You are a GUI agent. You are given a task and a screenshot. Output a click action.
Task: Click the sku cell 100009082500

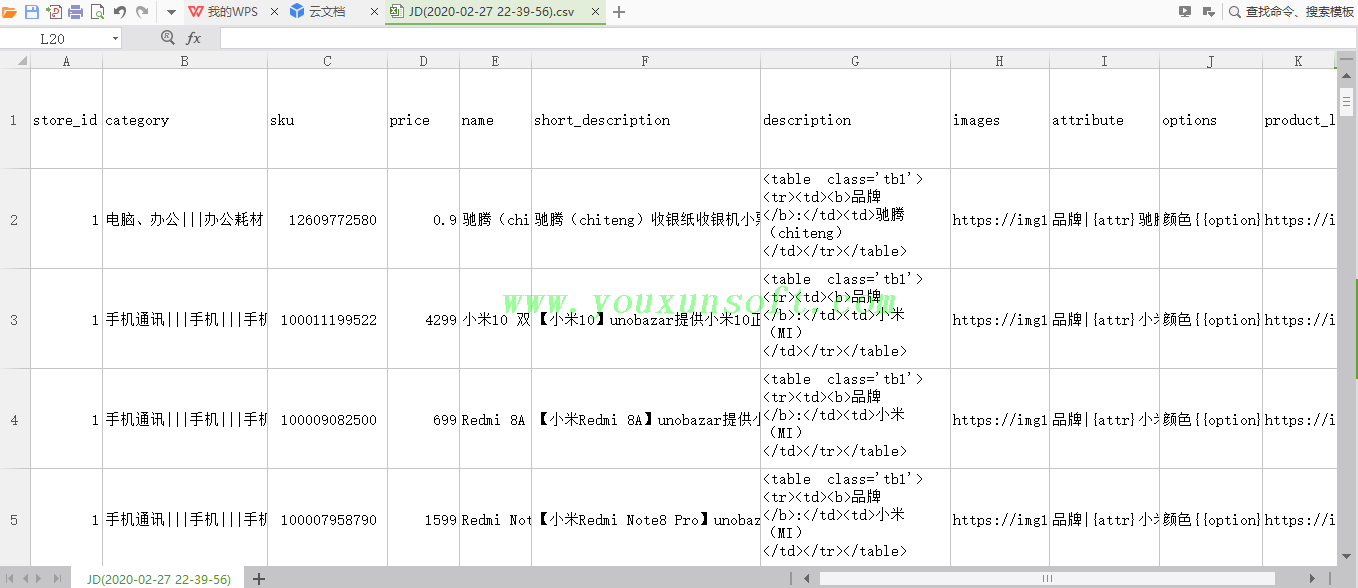pyautogui.click(x=327, y=420)
